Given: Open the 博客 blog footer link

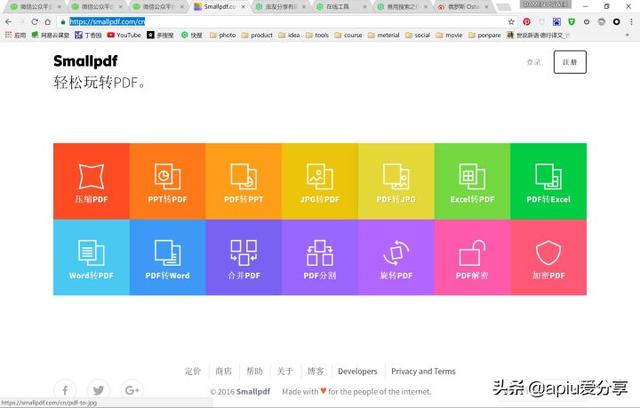Looking at the screenshot, I should pos(316,371).
